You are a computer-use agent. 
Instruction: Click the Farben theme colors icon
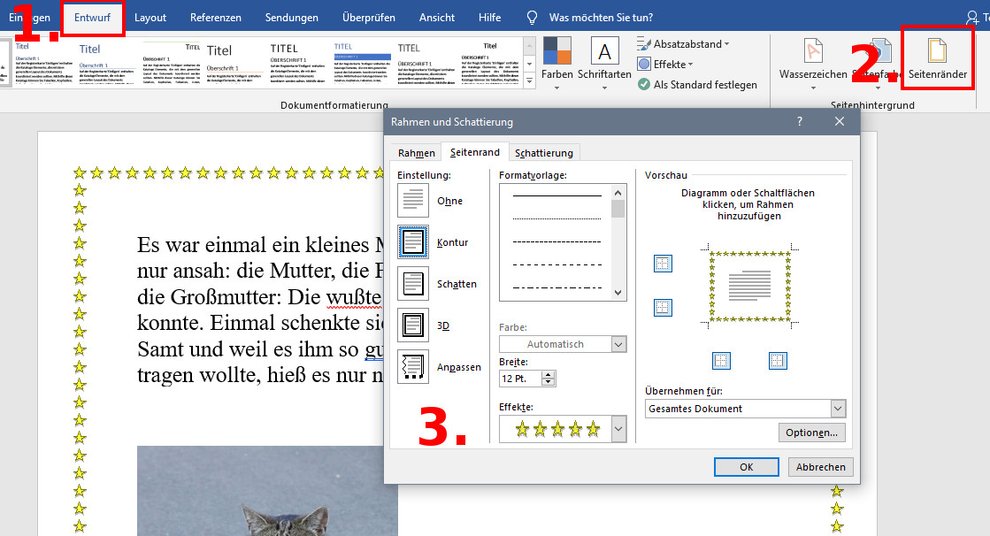click(557, 52)
